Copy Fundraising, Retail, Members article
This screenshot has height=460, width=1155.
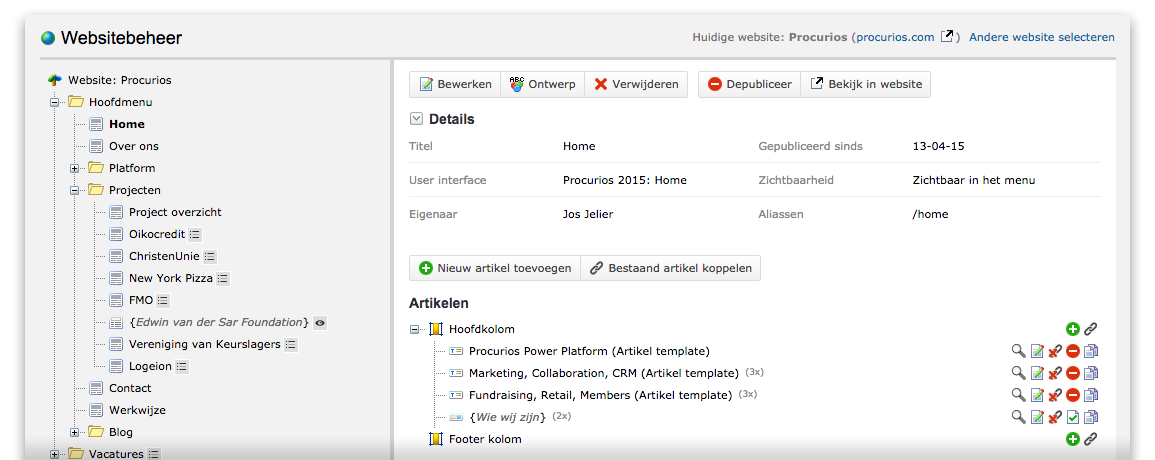(x=1091, y=395)
